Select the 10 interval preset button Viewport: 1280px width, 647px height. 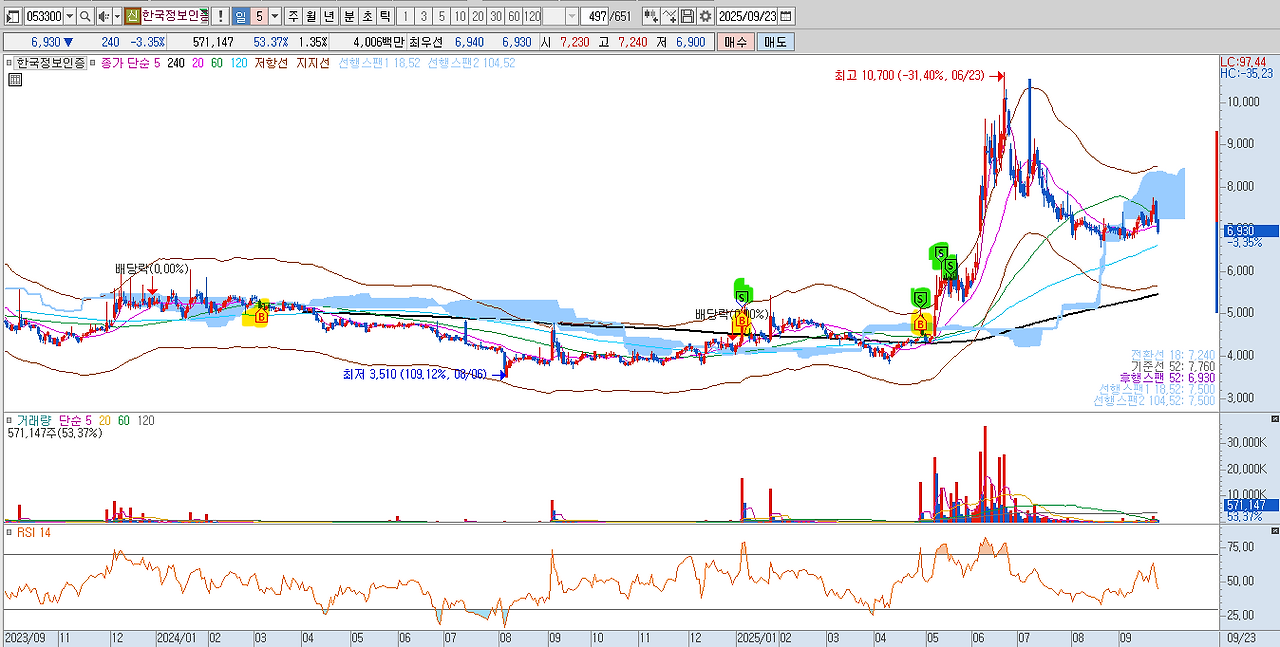(x=459, y=16)
